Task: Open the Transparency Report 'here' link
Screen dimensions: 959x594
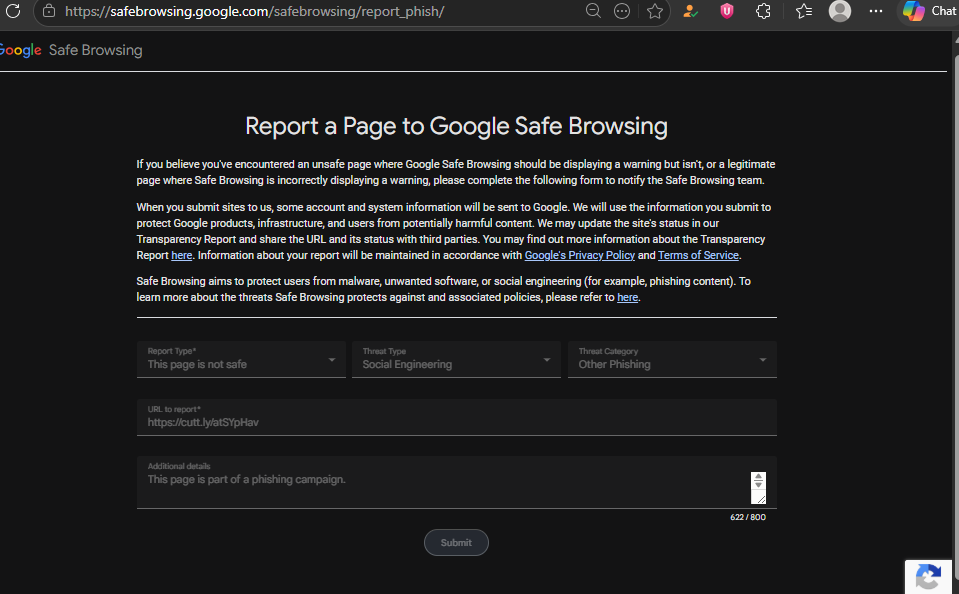Action: pos(182,255)
